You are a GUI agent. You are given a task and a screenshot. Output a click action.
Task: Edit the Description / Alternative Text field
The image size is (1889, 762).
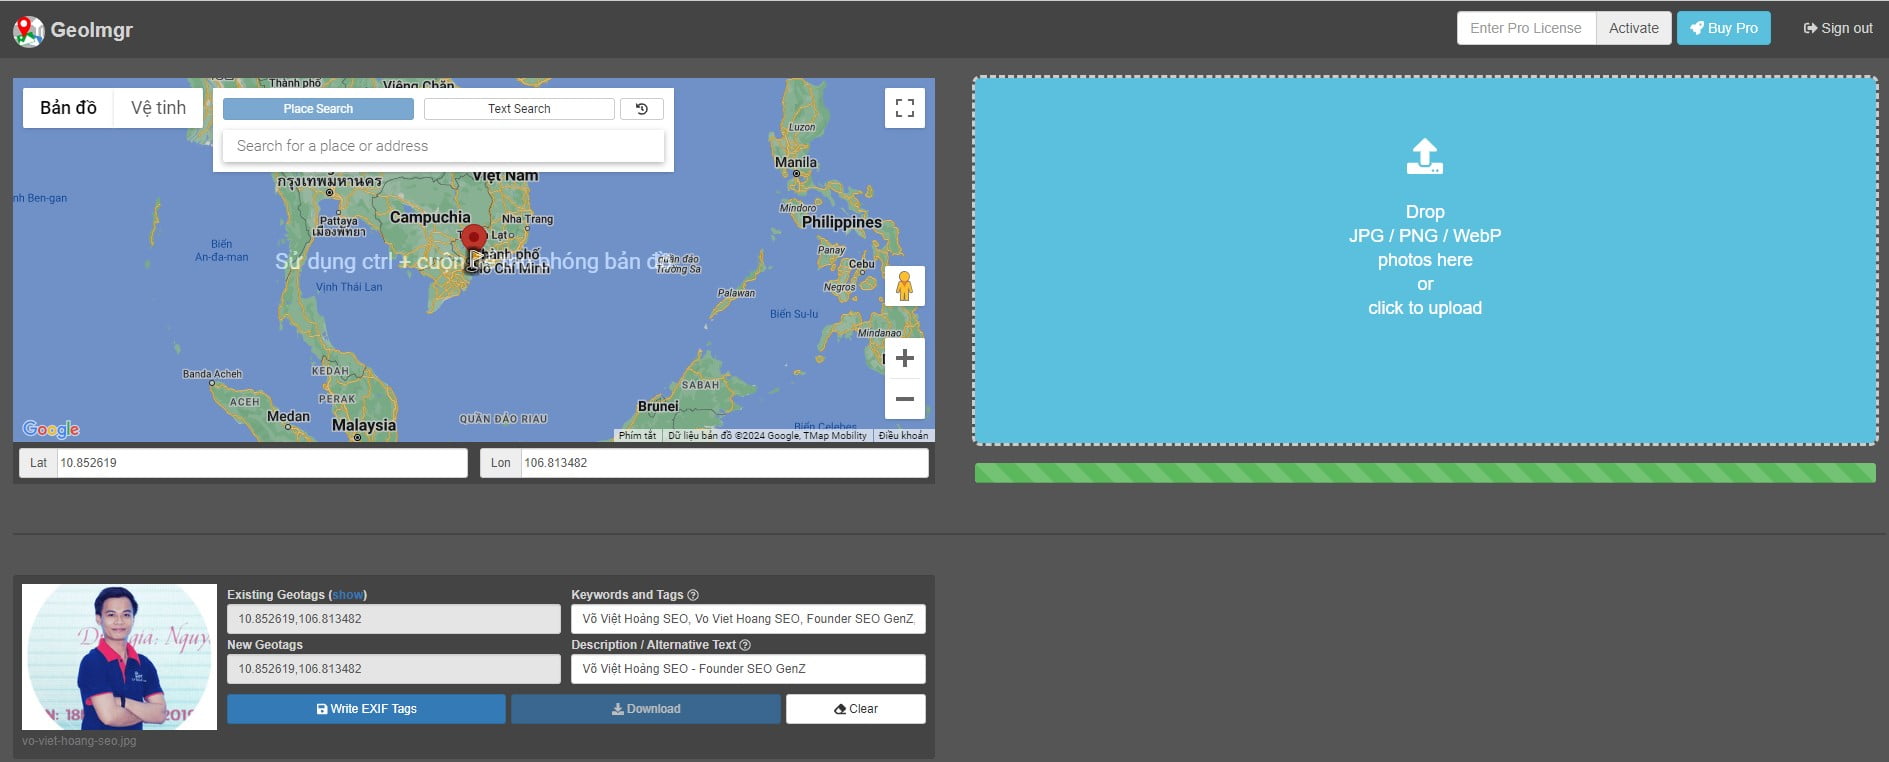tap(748, 669)
